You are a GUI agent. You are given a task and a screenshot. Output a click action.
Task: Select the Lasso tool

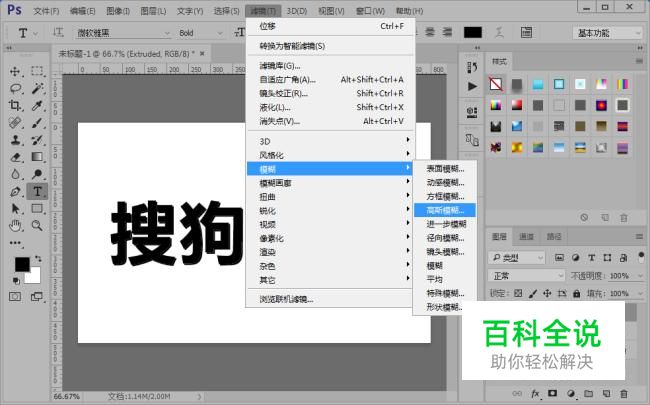15,88
